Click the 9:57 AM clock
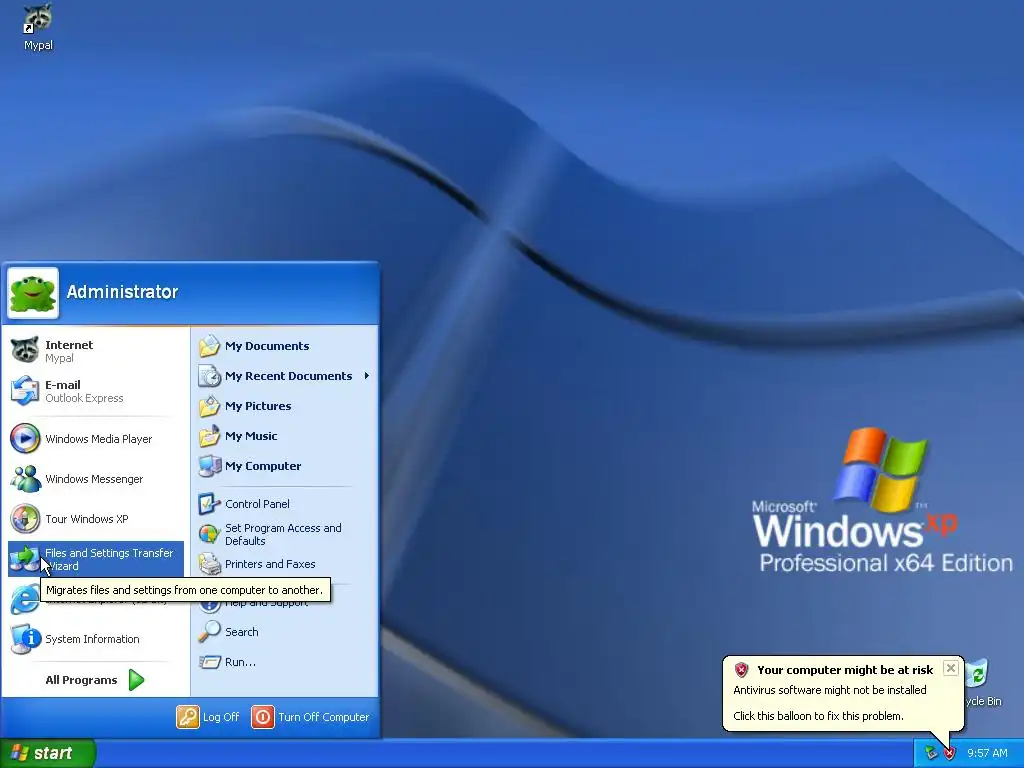The height and width of the screenshot is (768, 1024). tap(987, 753)
